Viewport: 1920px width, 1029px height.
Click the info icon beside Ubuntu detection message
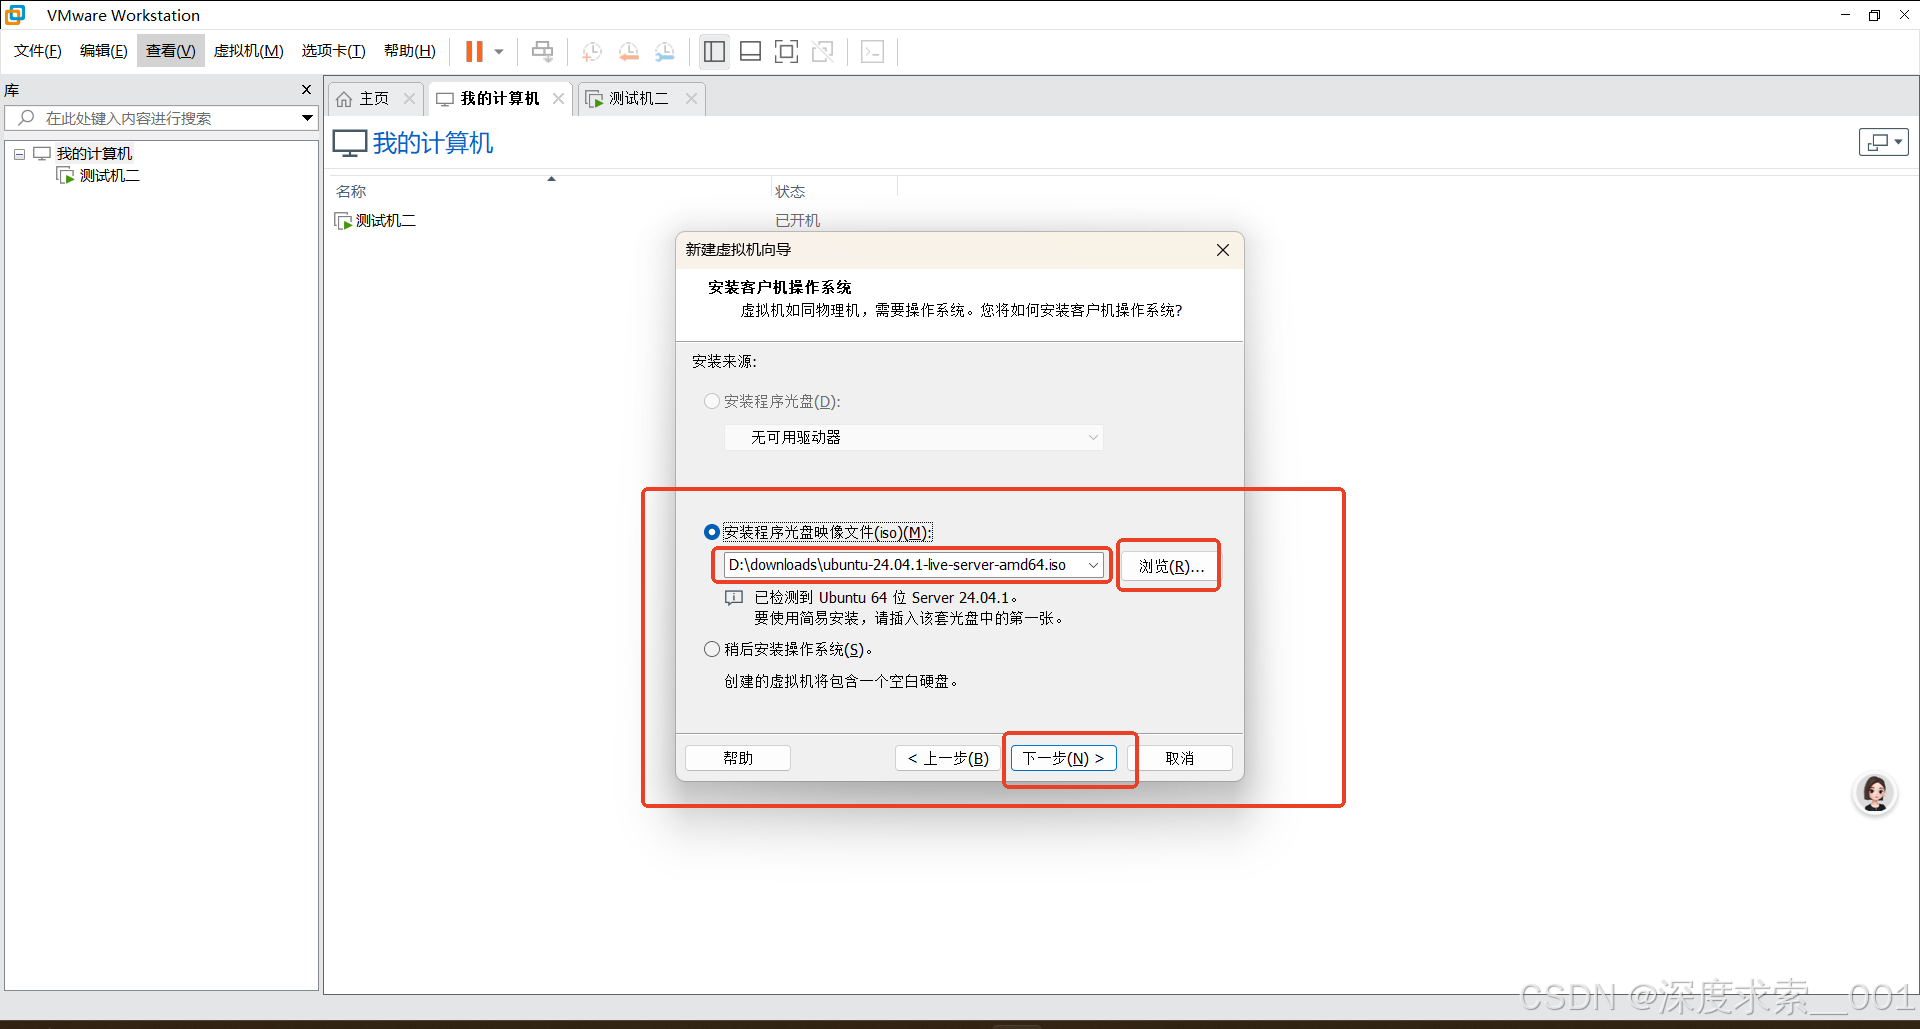(x=734, y=597)
